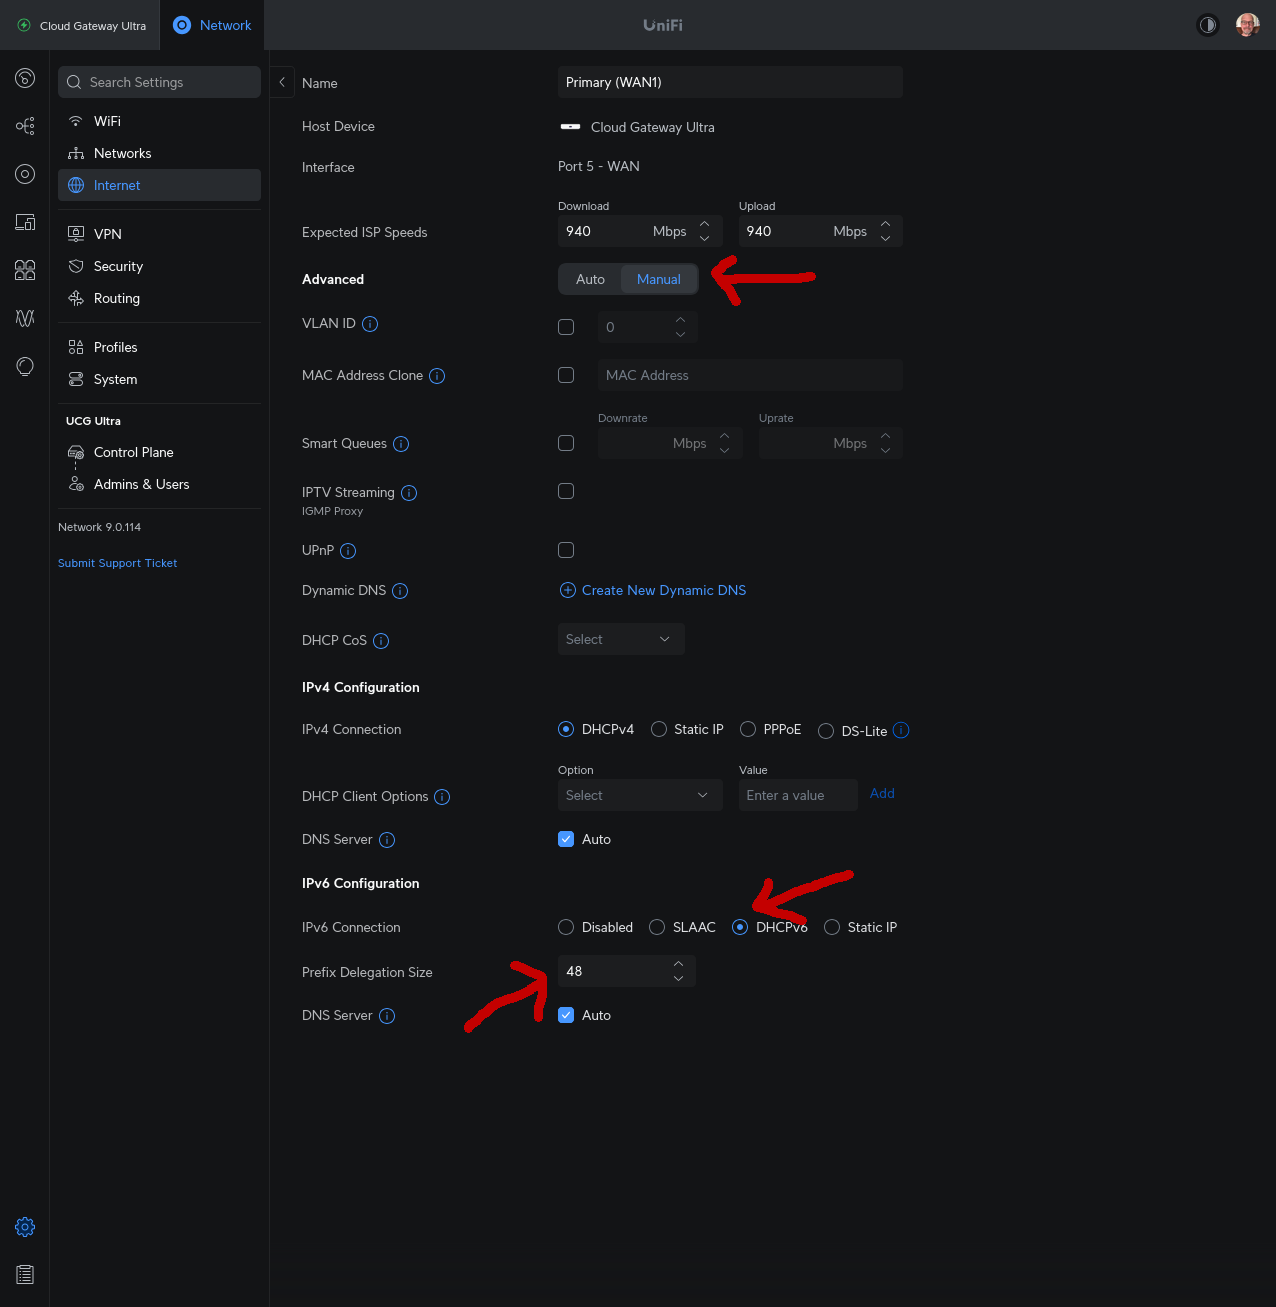Open UniFi Devices icon in left rail
Image resolution: width=1276 pixels, height=1307 pixels.
click(x=25, y=174)
